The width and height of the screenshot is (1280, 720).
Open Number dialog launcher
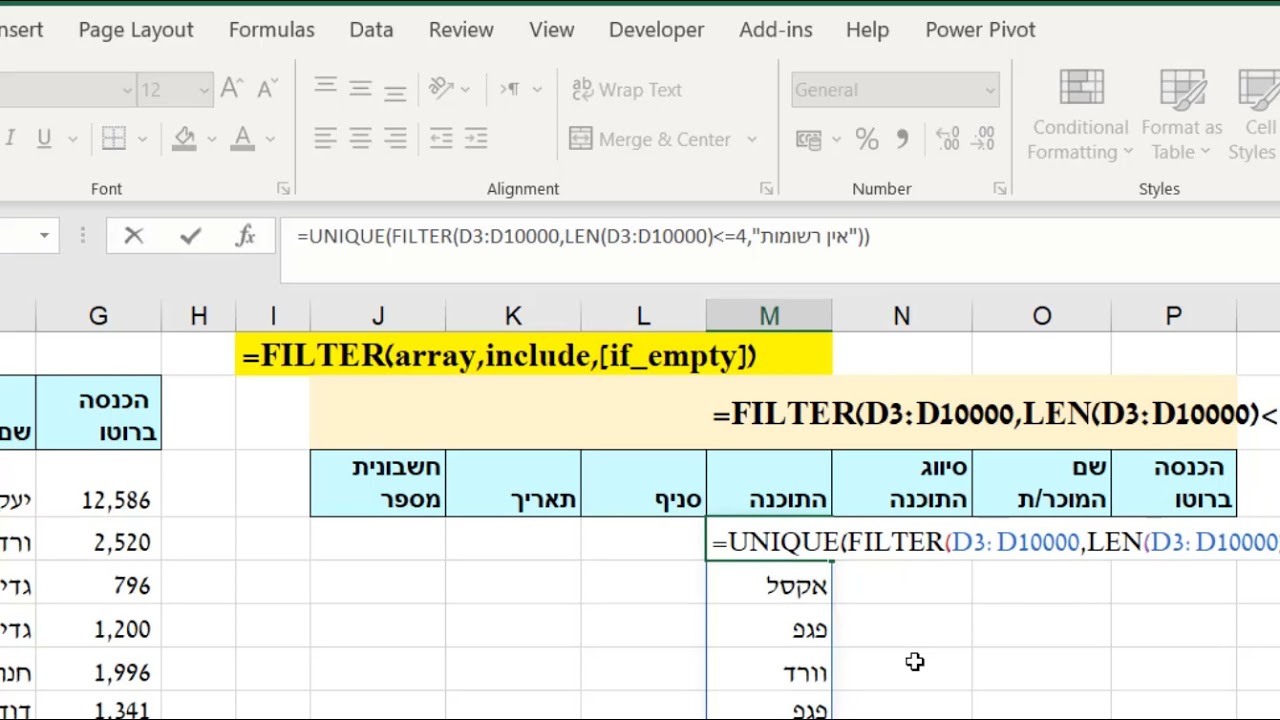1000,188
